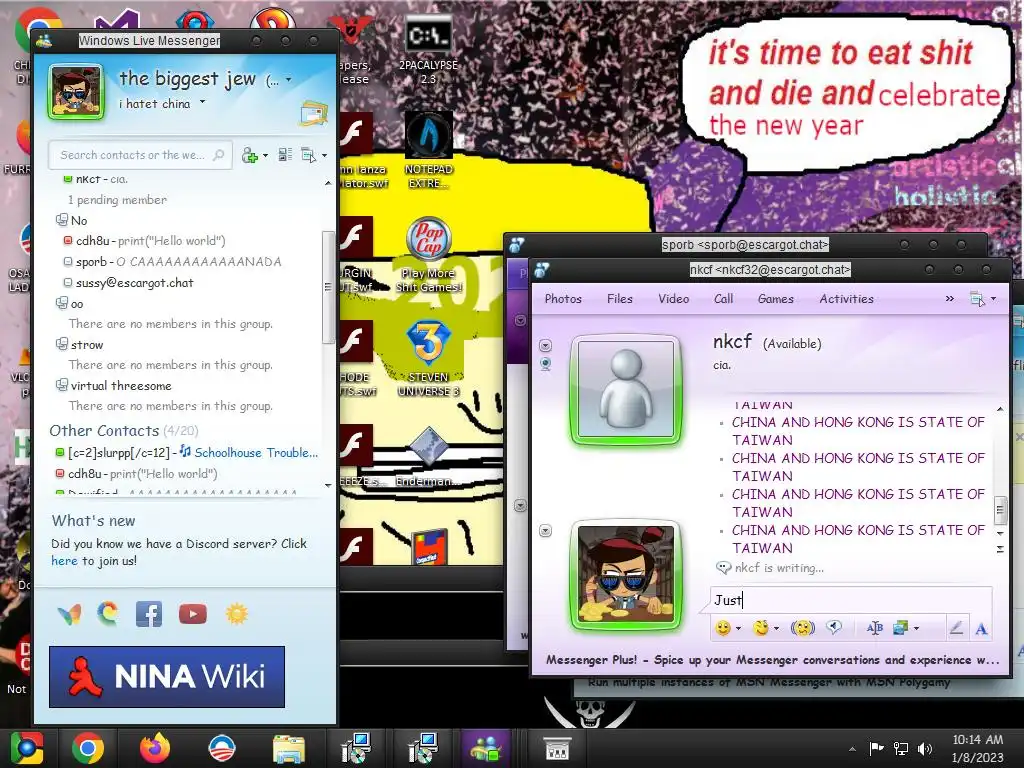
Task: Open the dropdown arrow beside the add contact icon
Action: [x=265, y=155]
